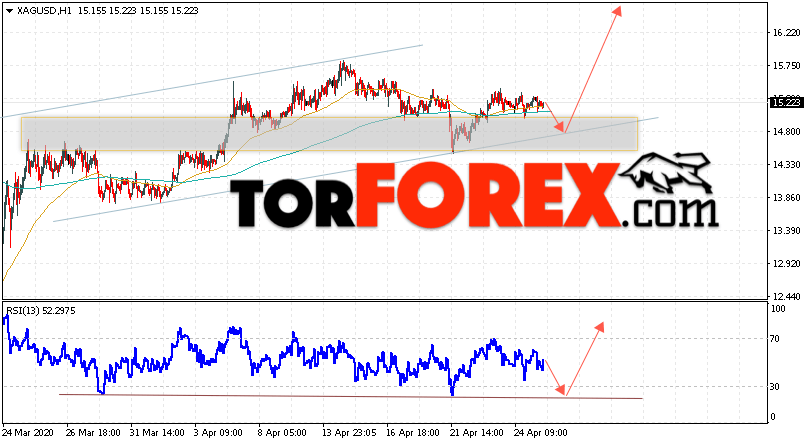Click the 13.860 price axis label
The height and width of the screenshot is (444, 808).
(786, 197)
